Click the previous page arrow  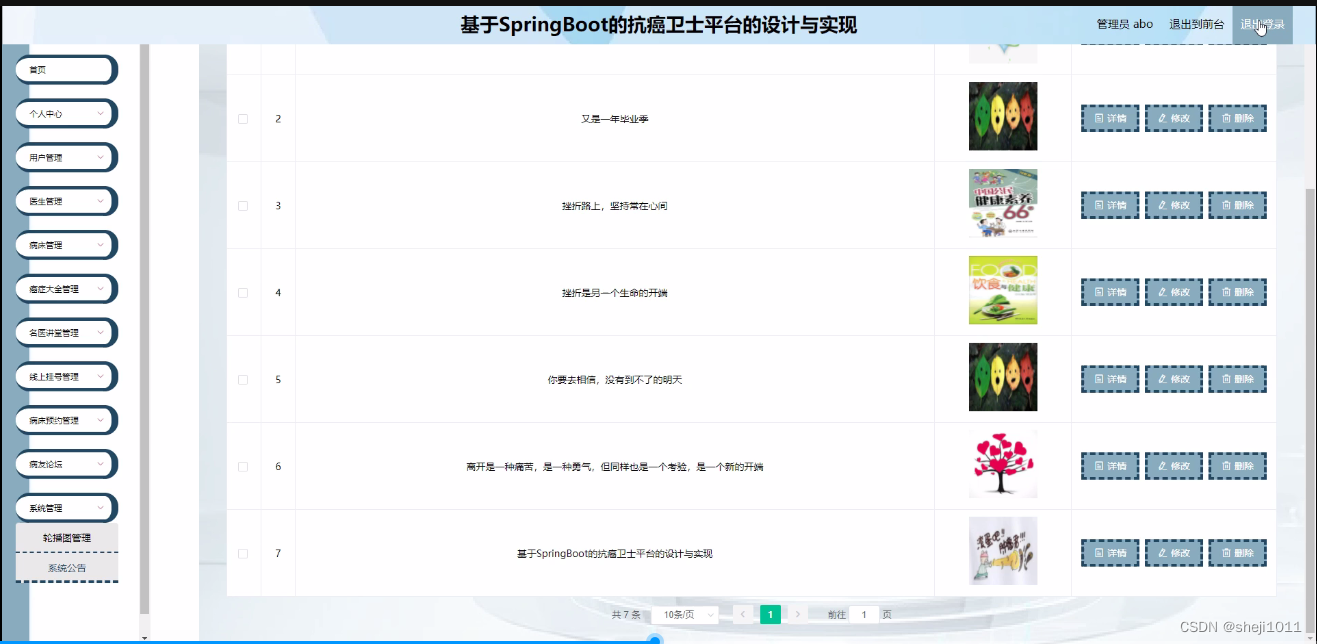[742, 614]
